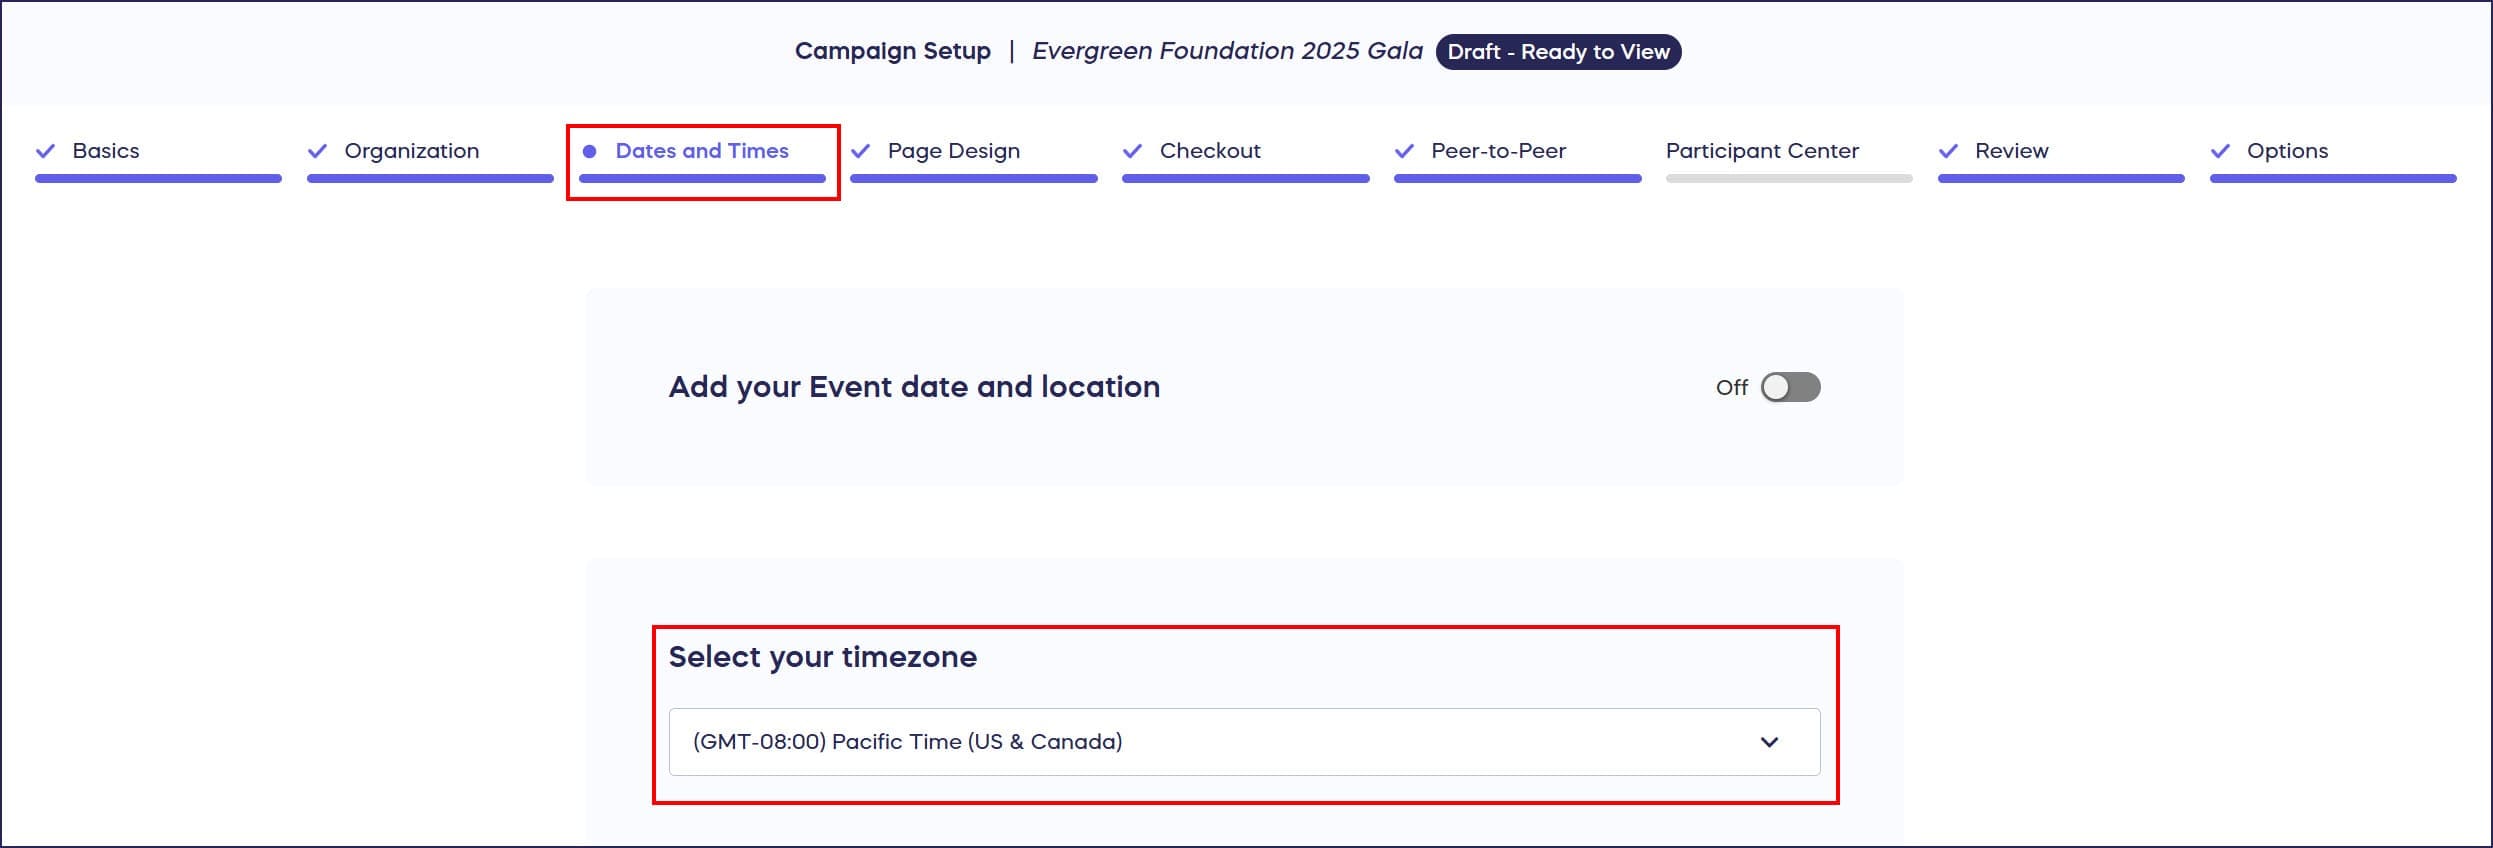Click the gray progress bar under Participant Center
Screen dimensions: 2493x848
1789,179
